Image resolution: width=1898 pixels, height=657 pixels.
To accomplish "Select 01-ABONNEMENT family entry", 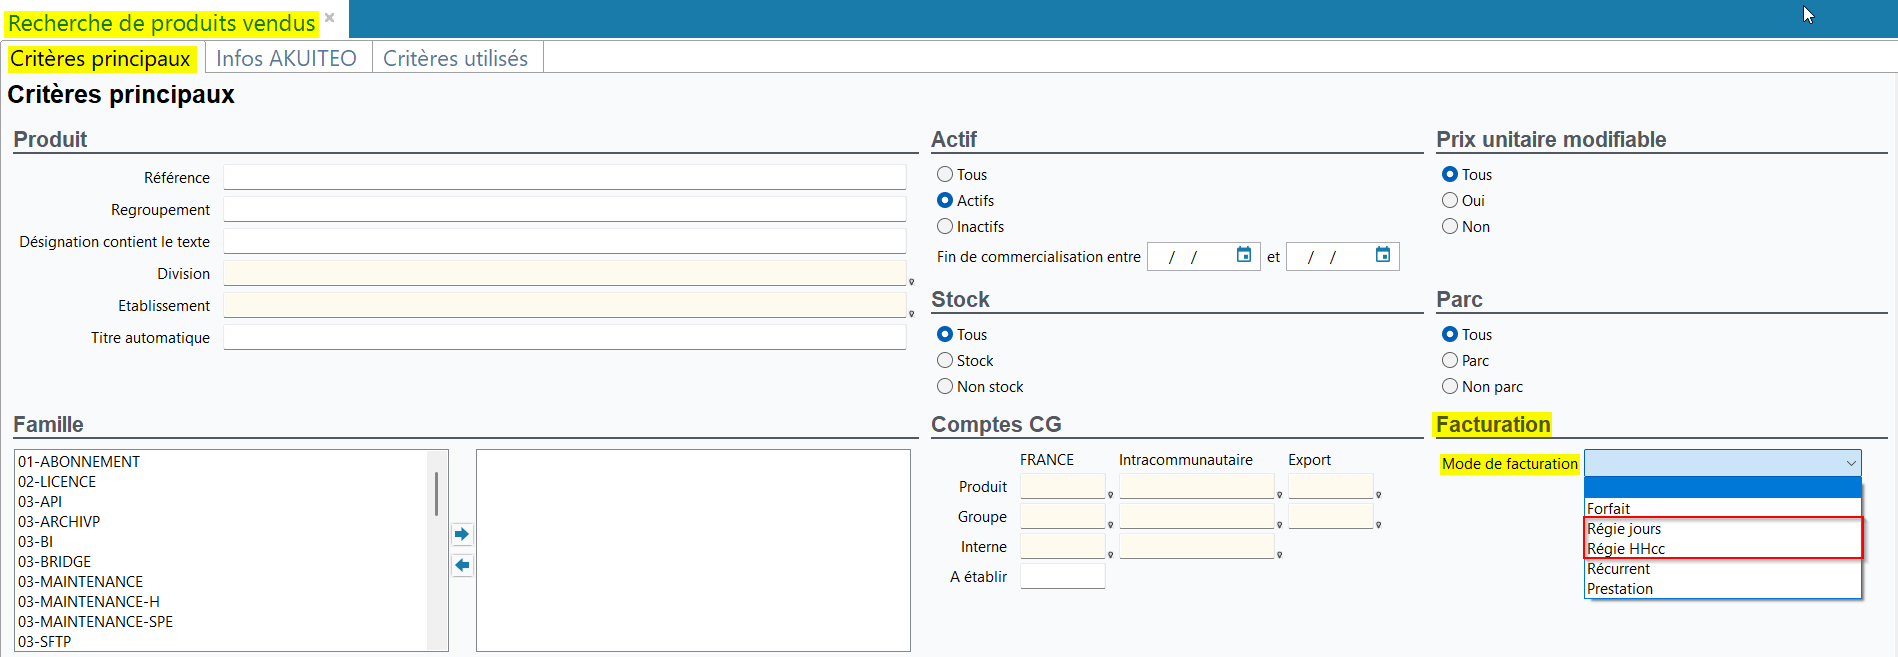I will coord(79,462).
